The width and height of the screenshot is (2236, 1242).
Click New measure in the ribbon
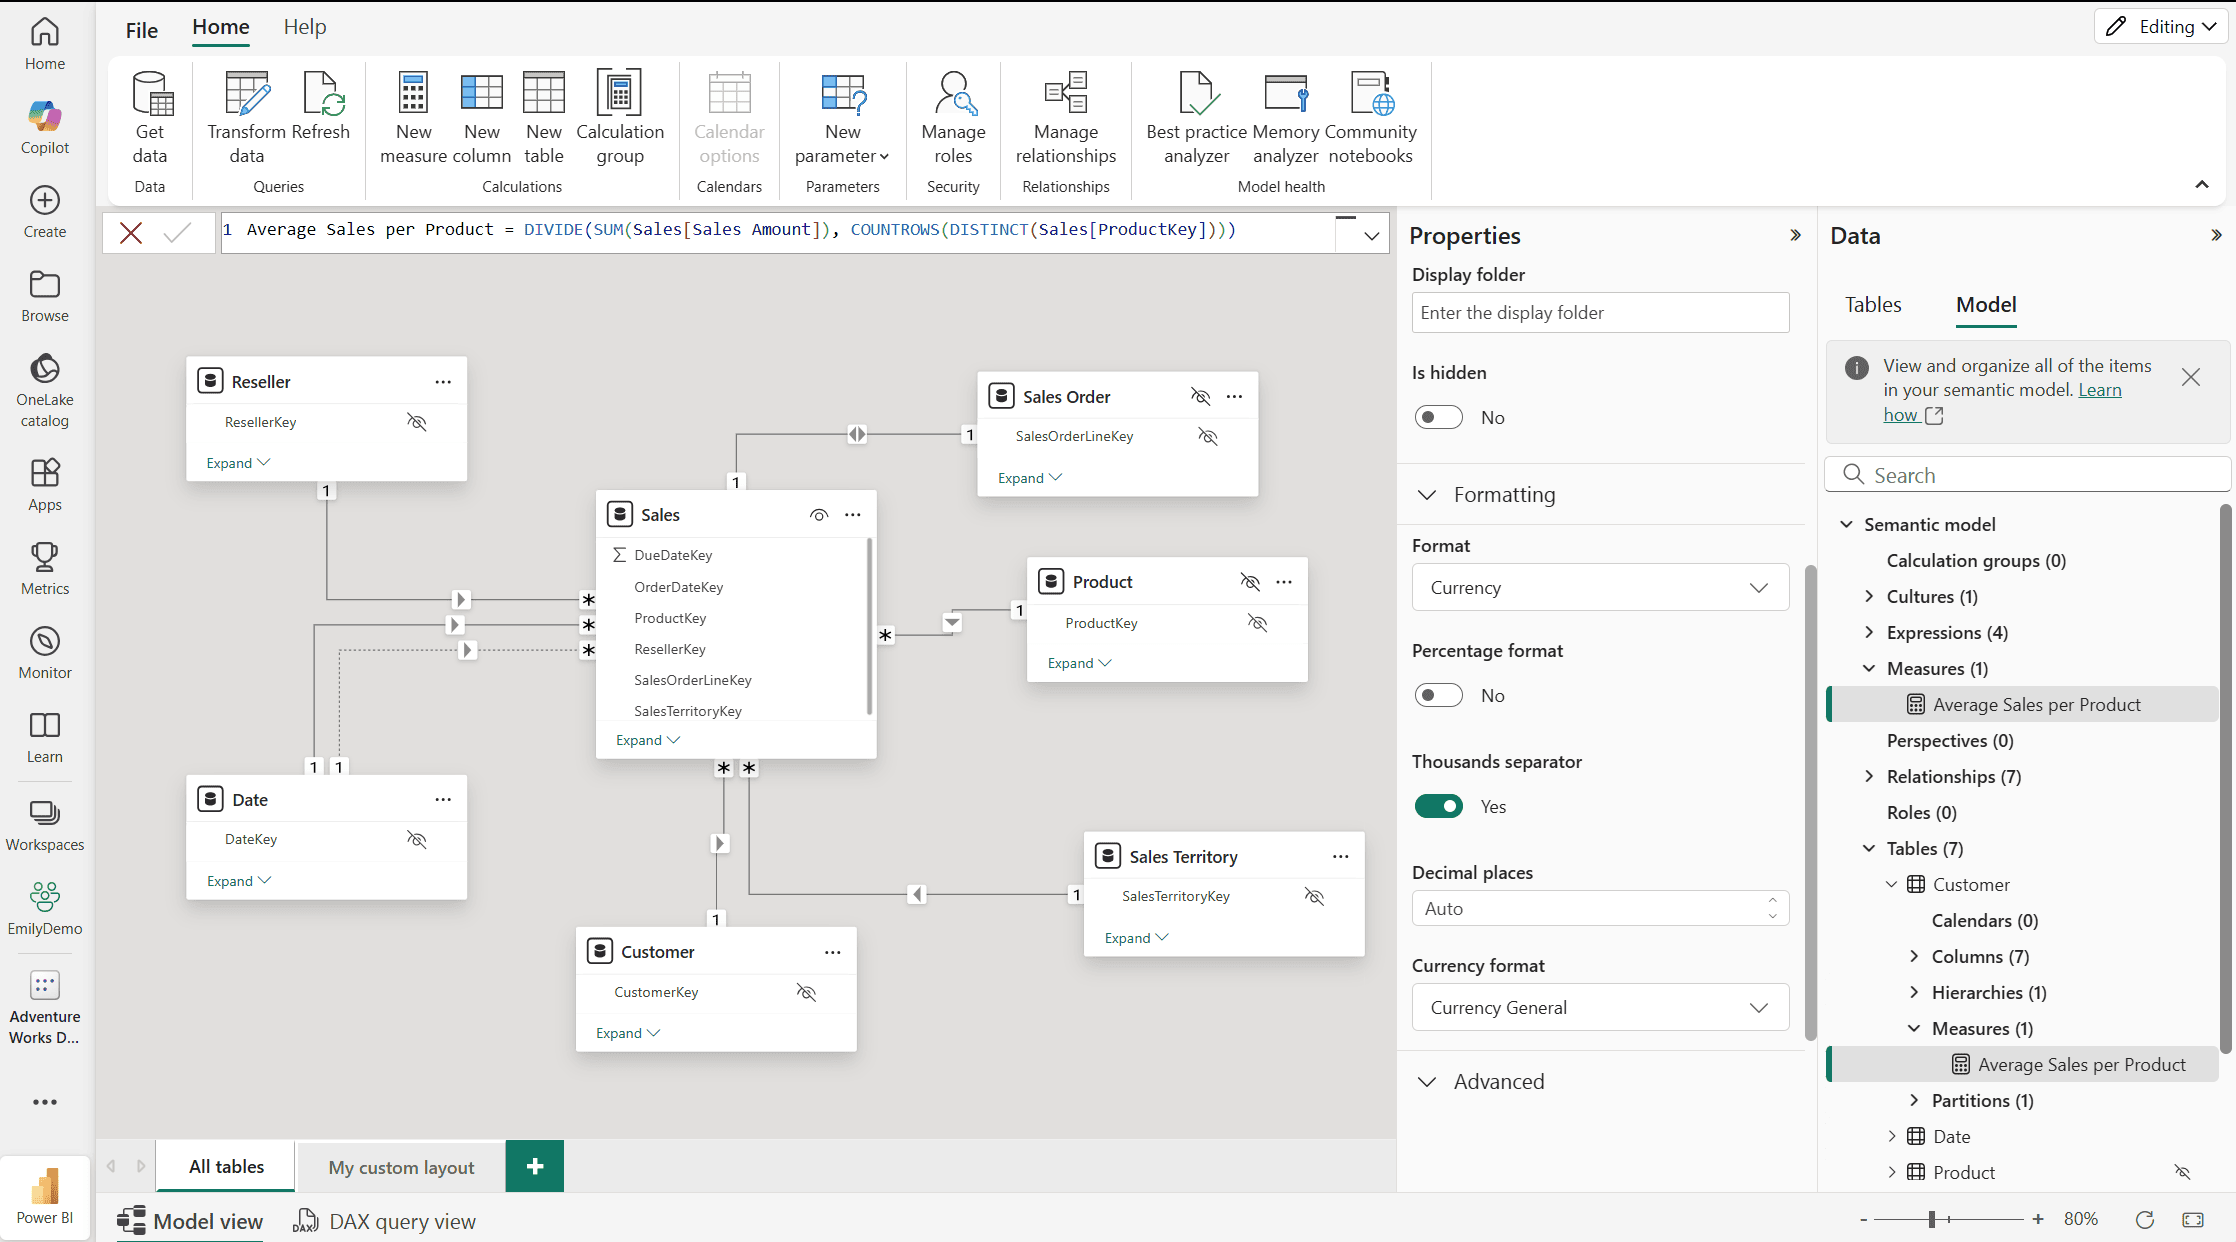tap(413, 117)
